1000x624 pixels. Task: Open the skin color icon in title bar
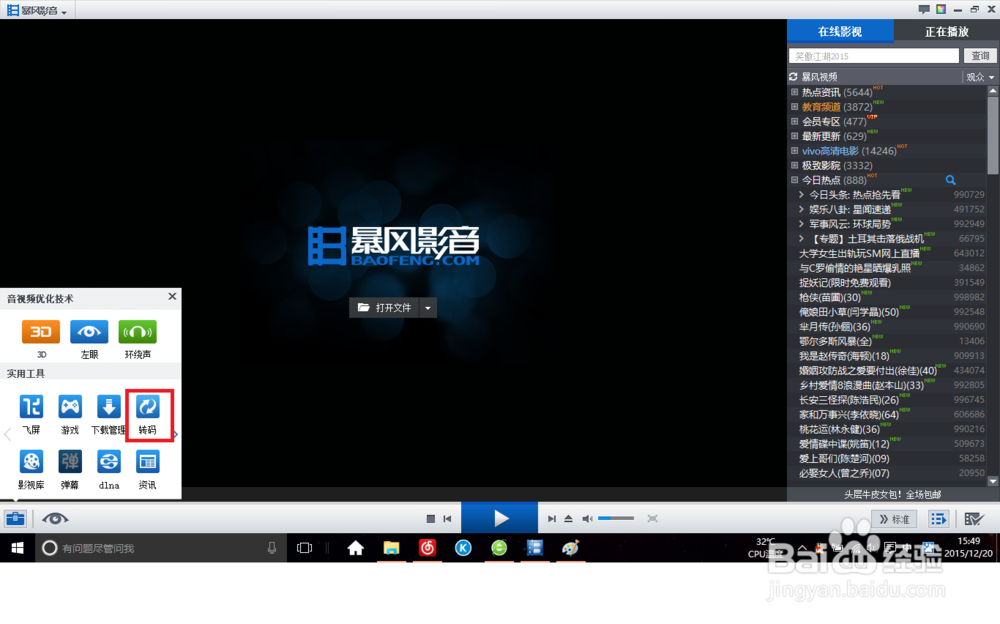click(x=941, y=9)
